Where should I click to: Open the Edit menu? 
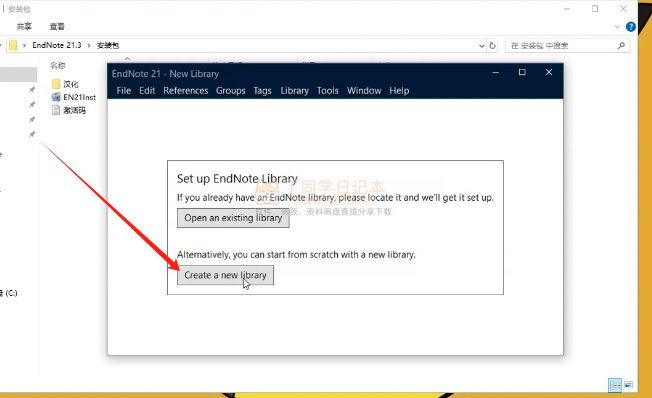147,91
